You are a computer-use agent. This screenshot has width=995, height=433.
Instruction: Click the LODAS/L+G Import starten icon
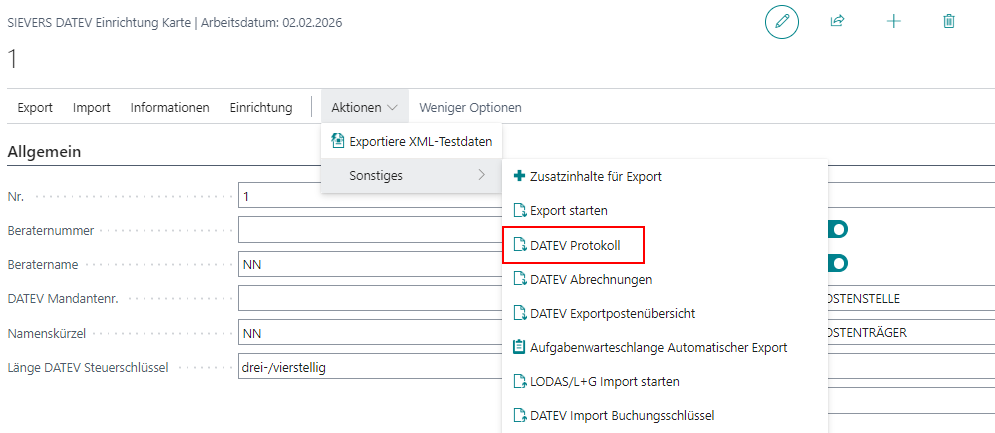[518, 381]
